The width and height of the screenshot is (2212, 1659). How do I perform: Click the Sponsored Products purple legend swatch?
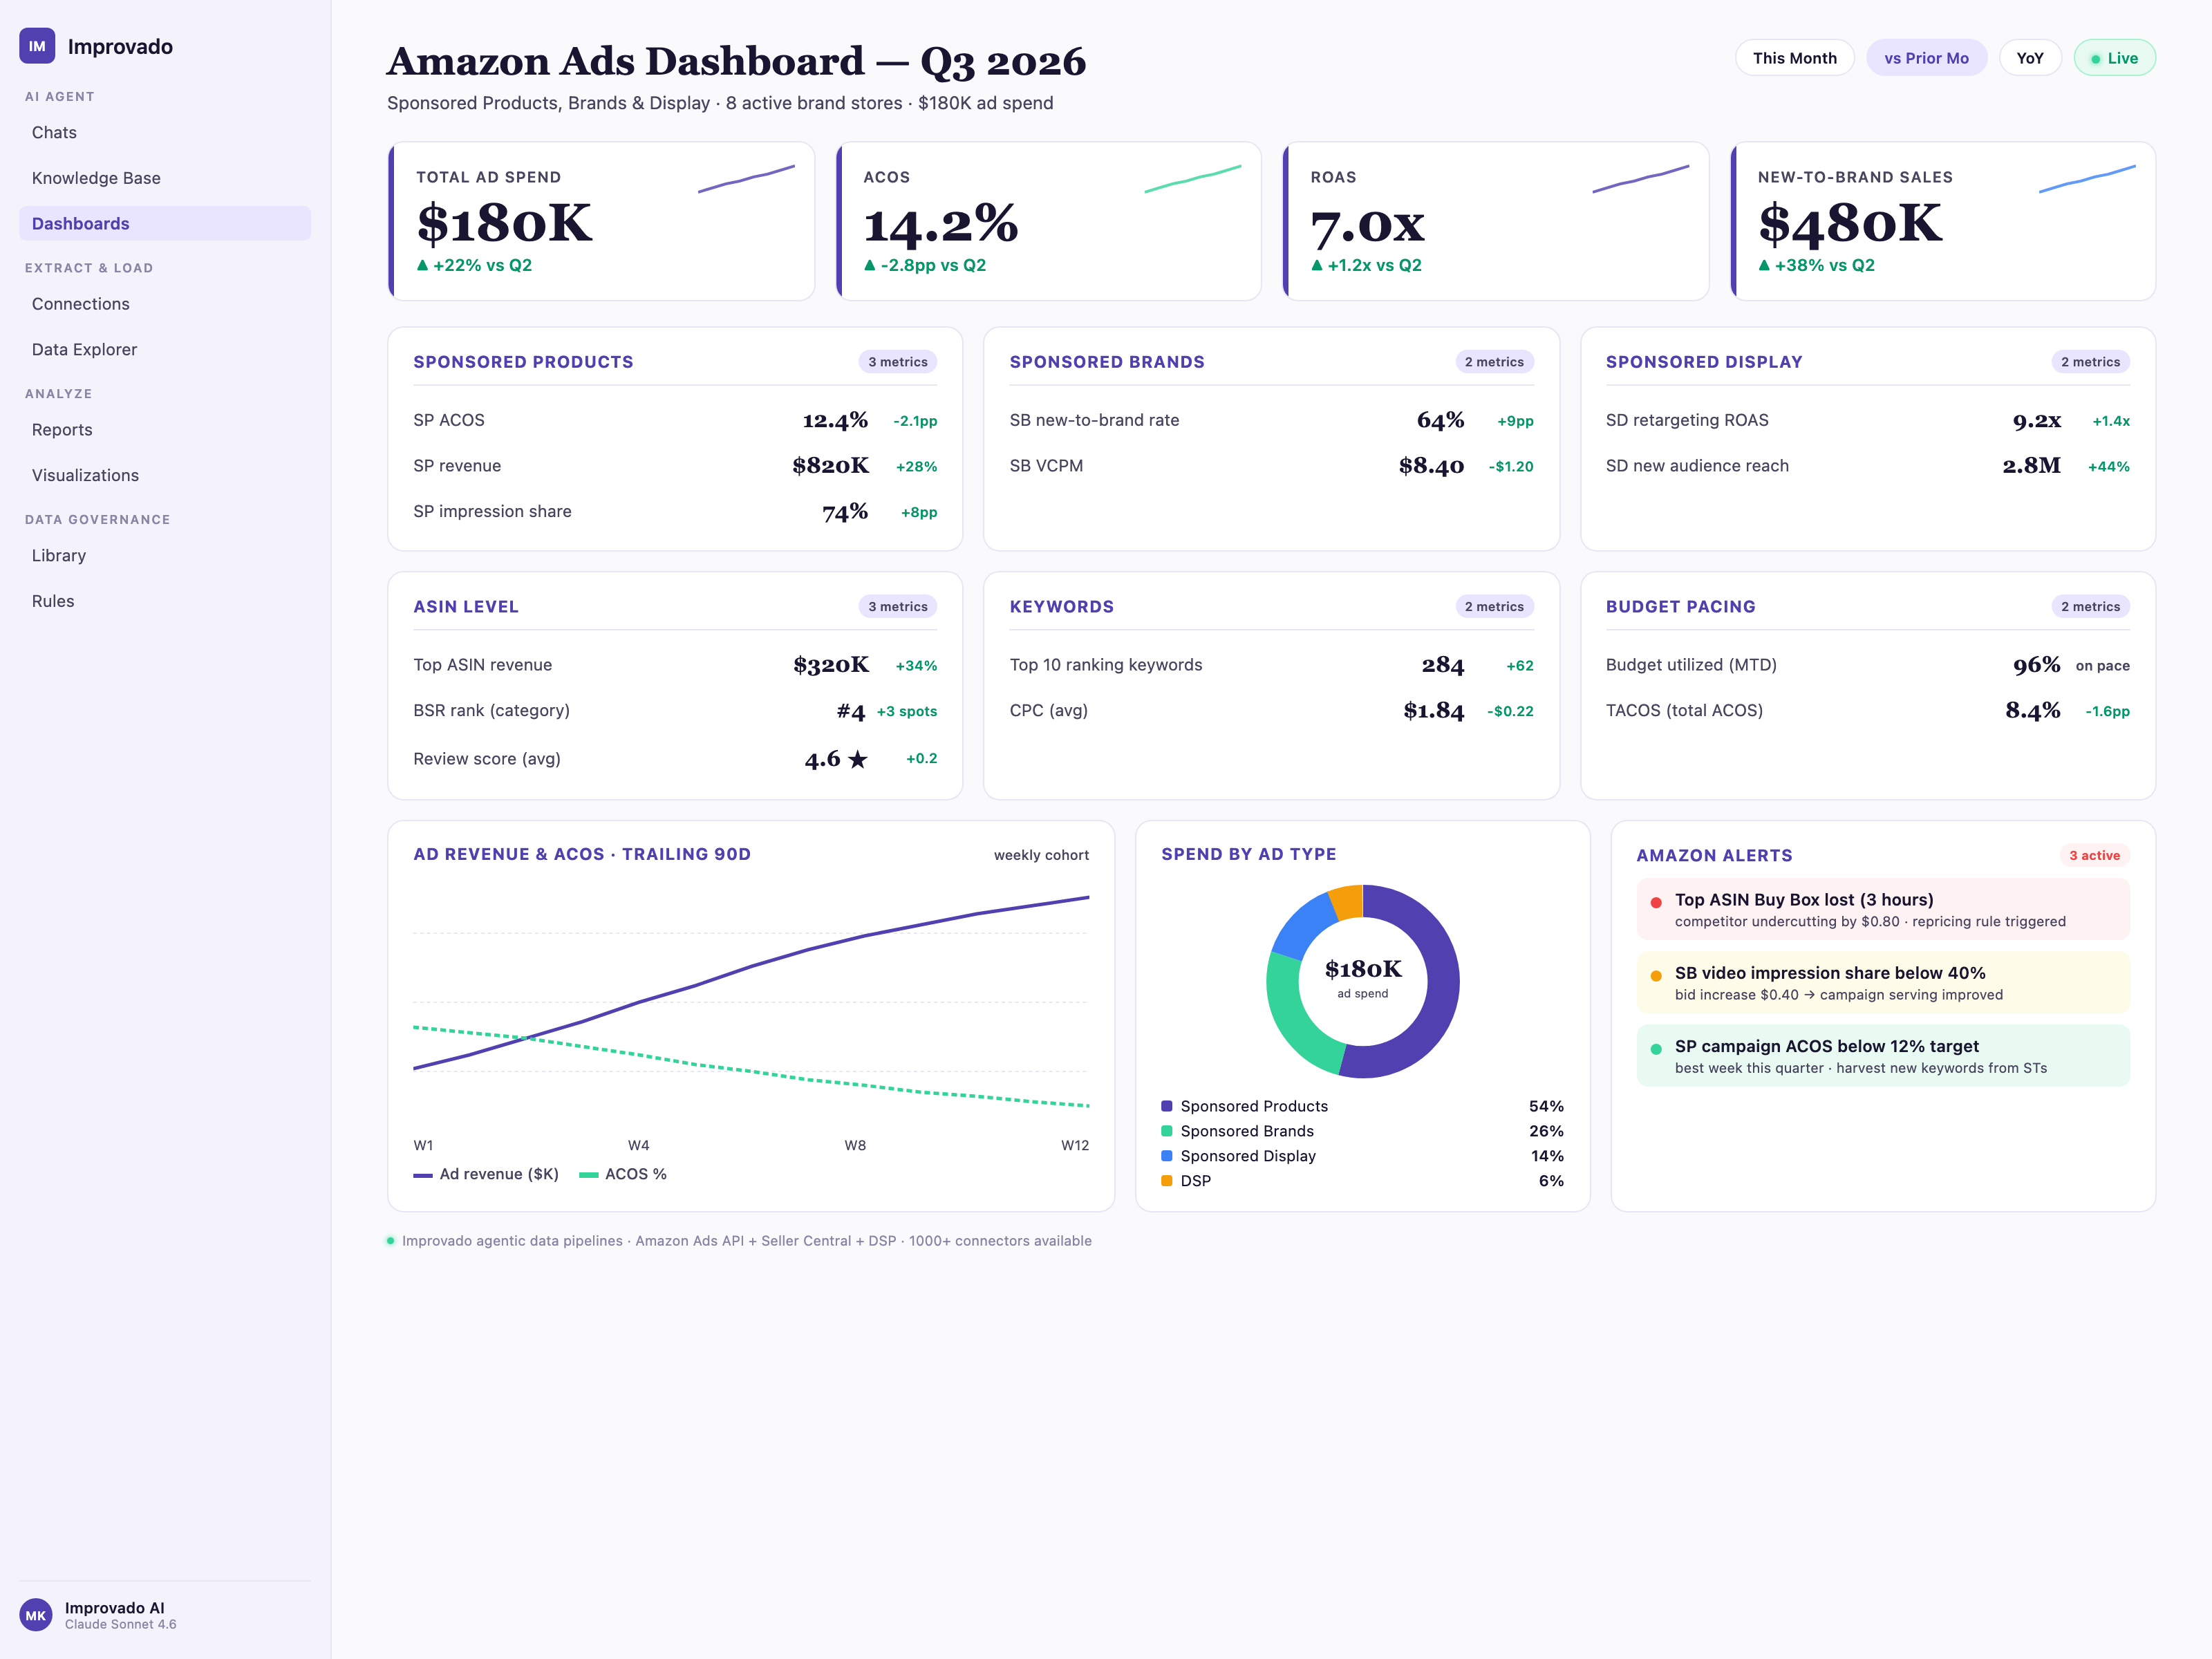coord(1166,1106)
